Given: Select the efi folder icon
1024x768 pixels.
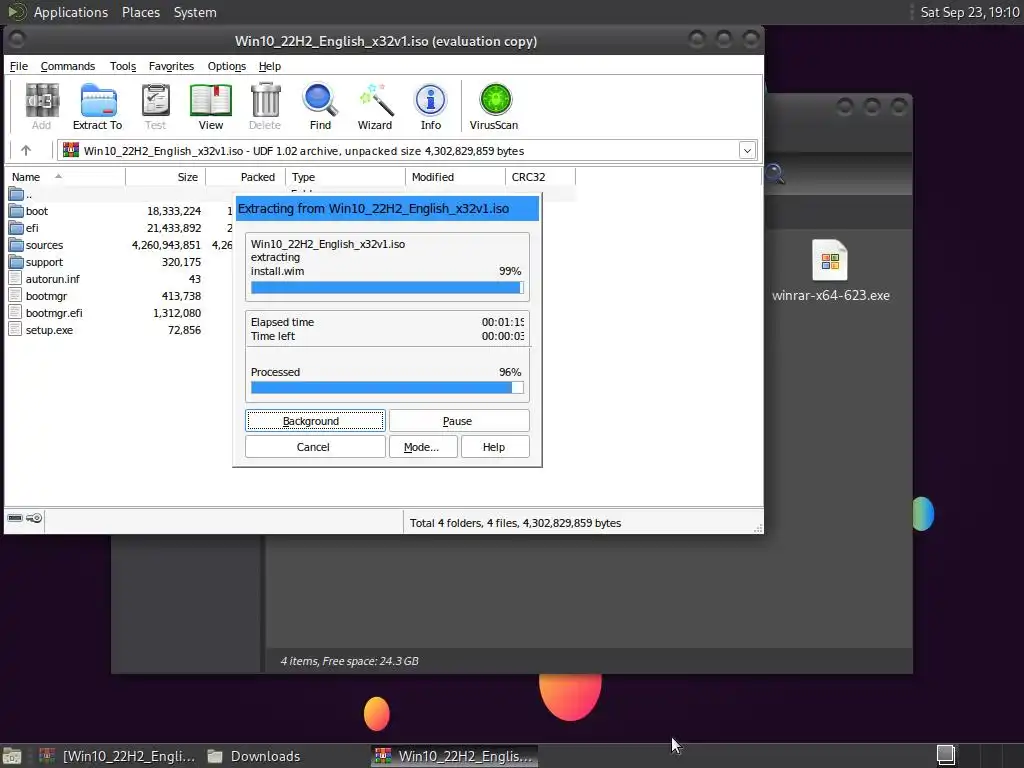Looking at the screenshot, I should tap(16, 228).
